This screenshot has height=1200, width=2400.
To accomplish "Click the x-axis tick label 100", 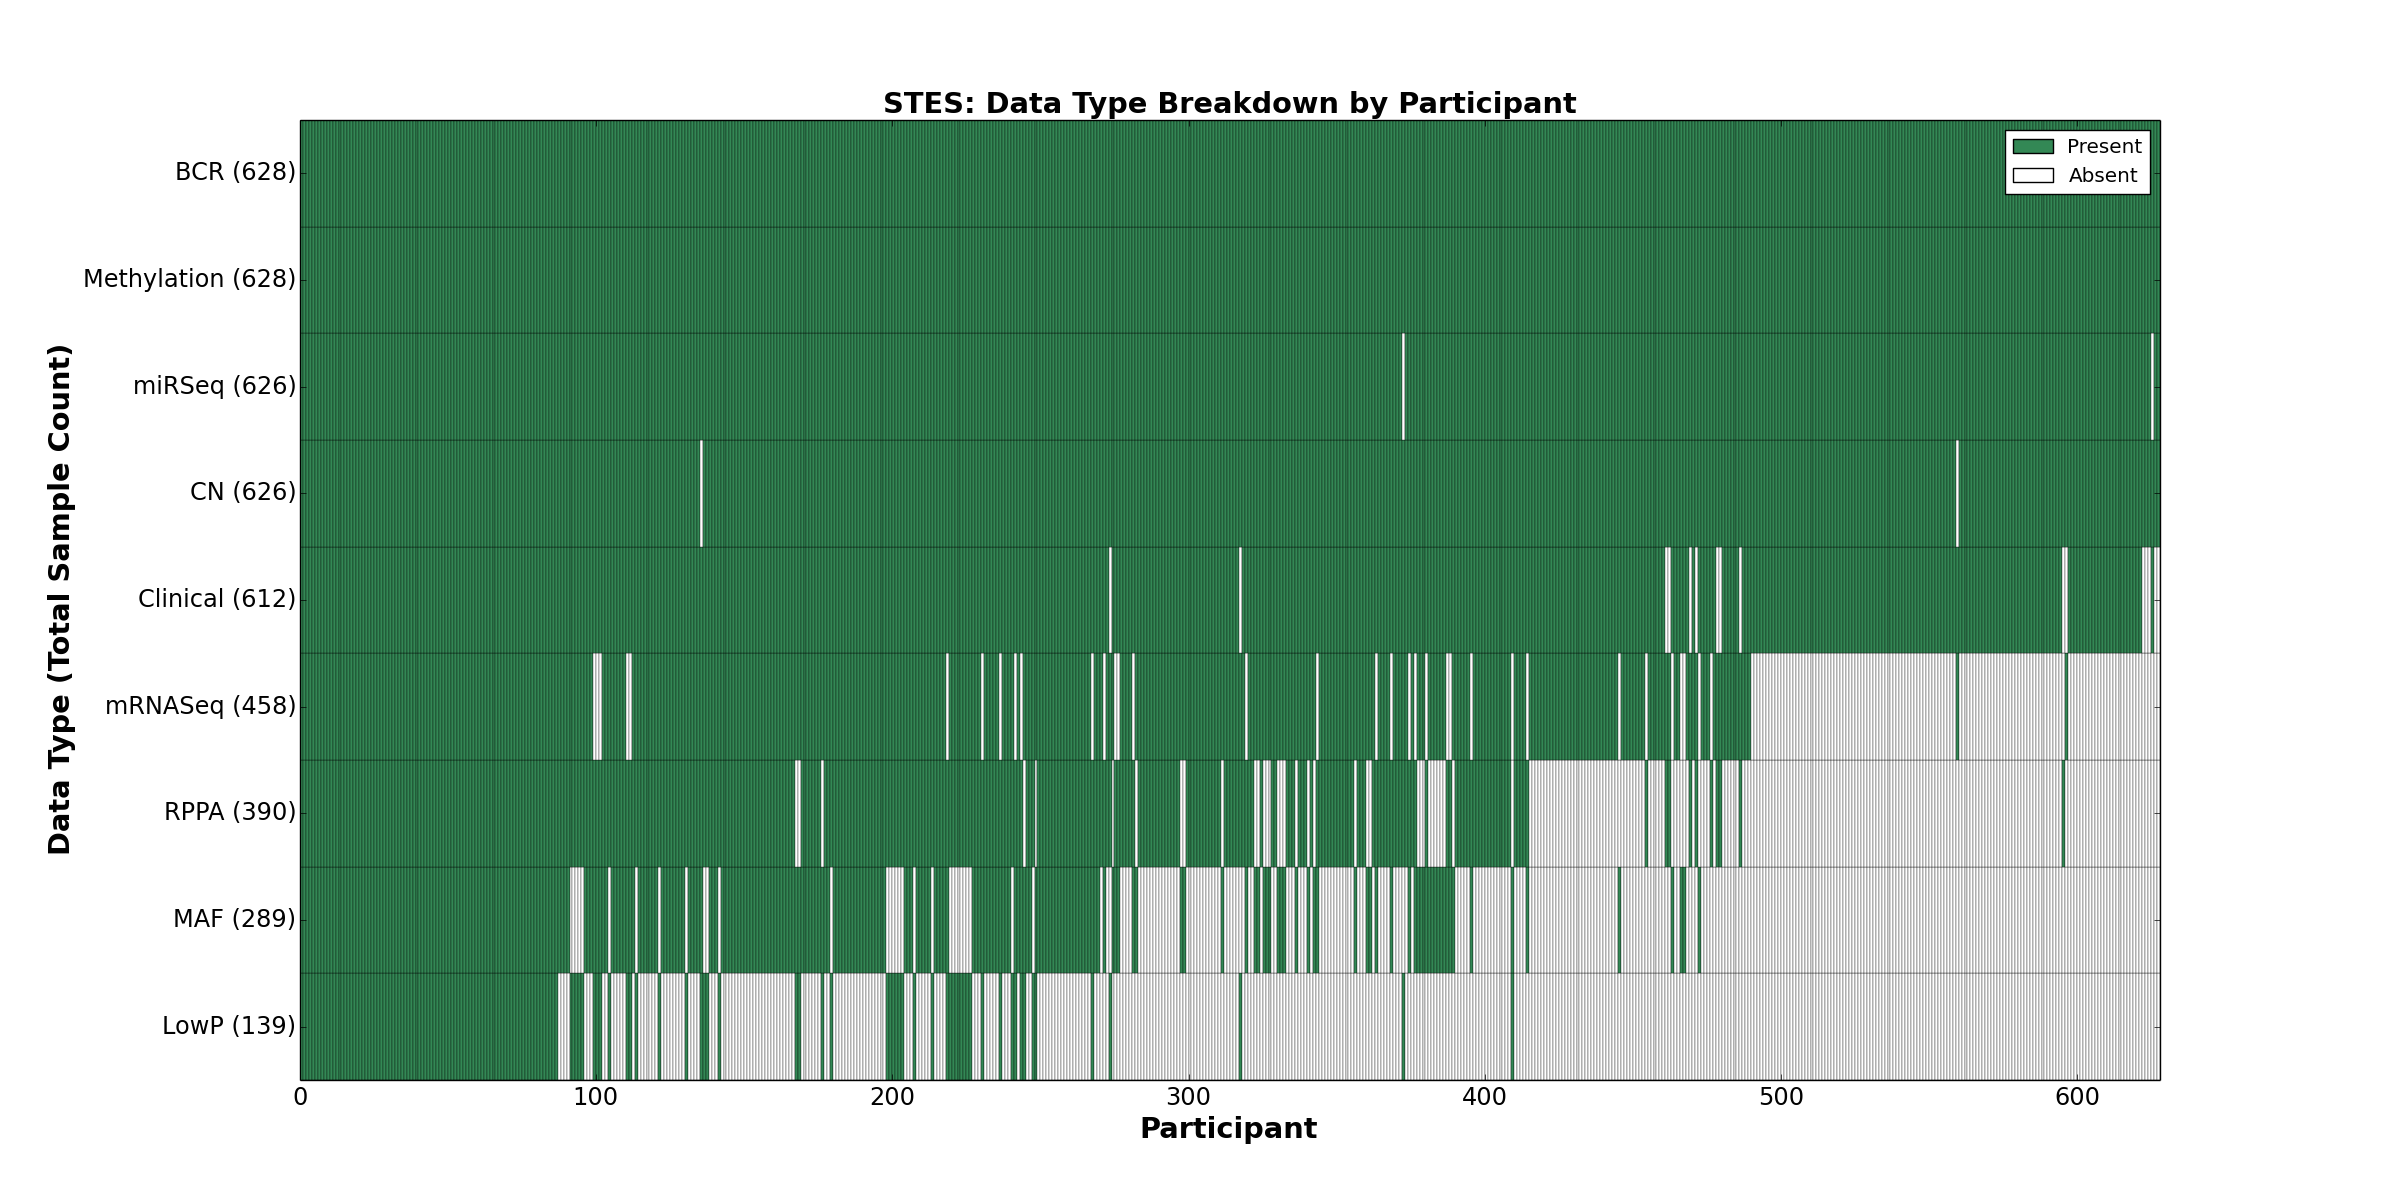I will coord(596,1098).
